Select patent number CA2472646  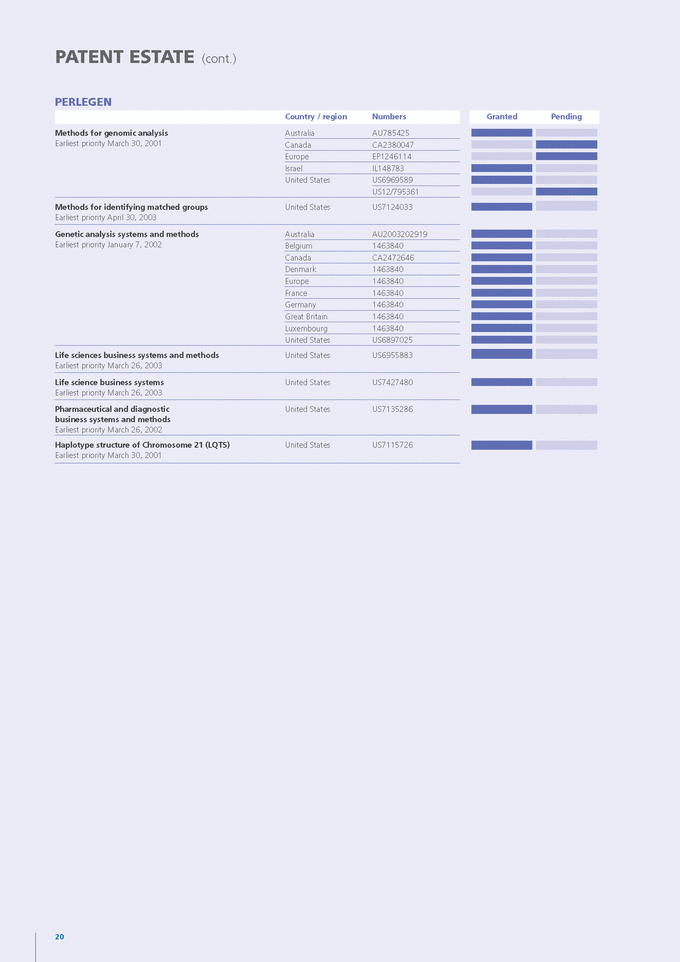tap(393, 258)
